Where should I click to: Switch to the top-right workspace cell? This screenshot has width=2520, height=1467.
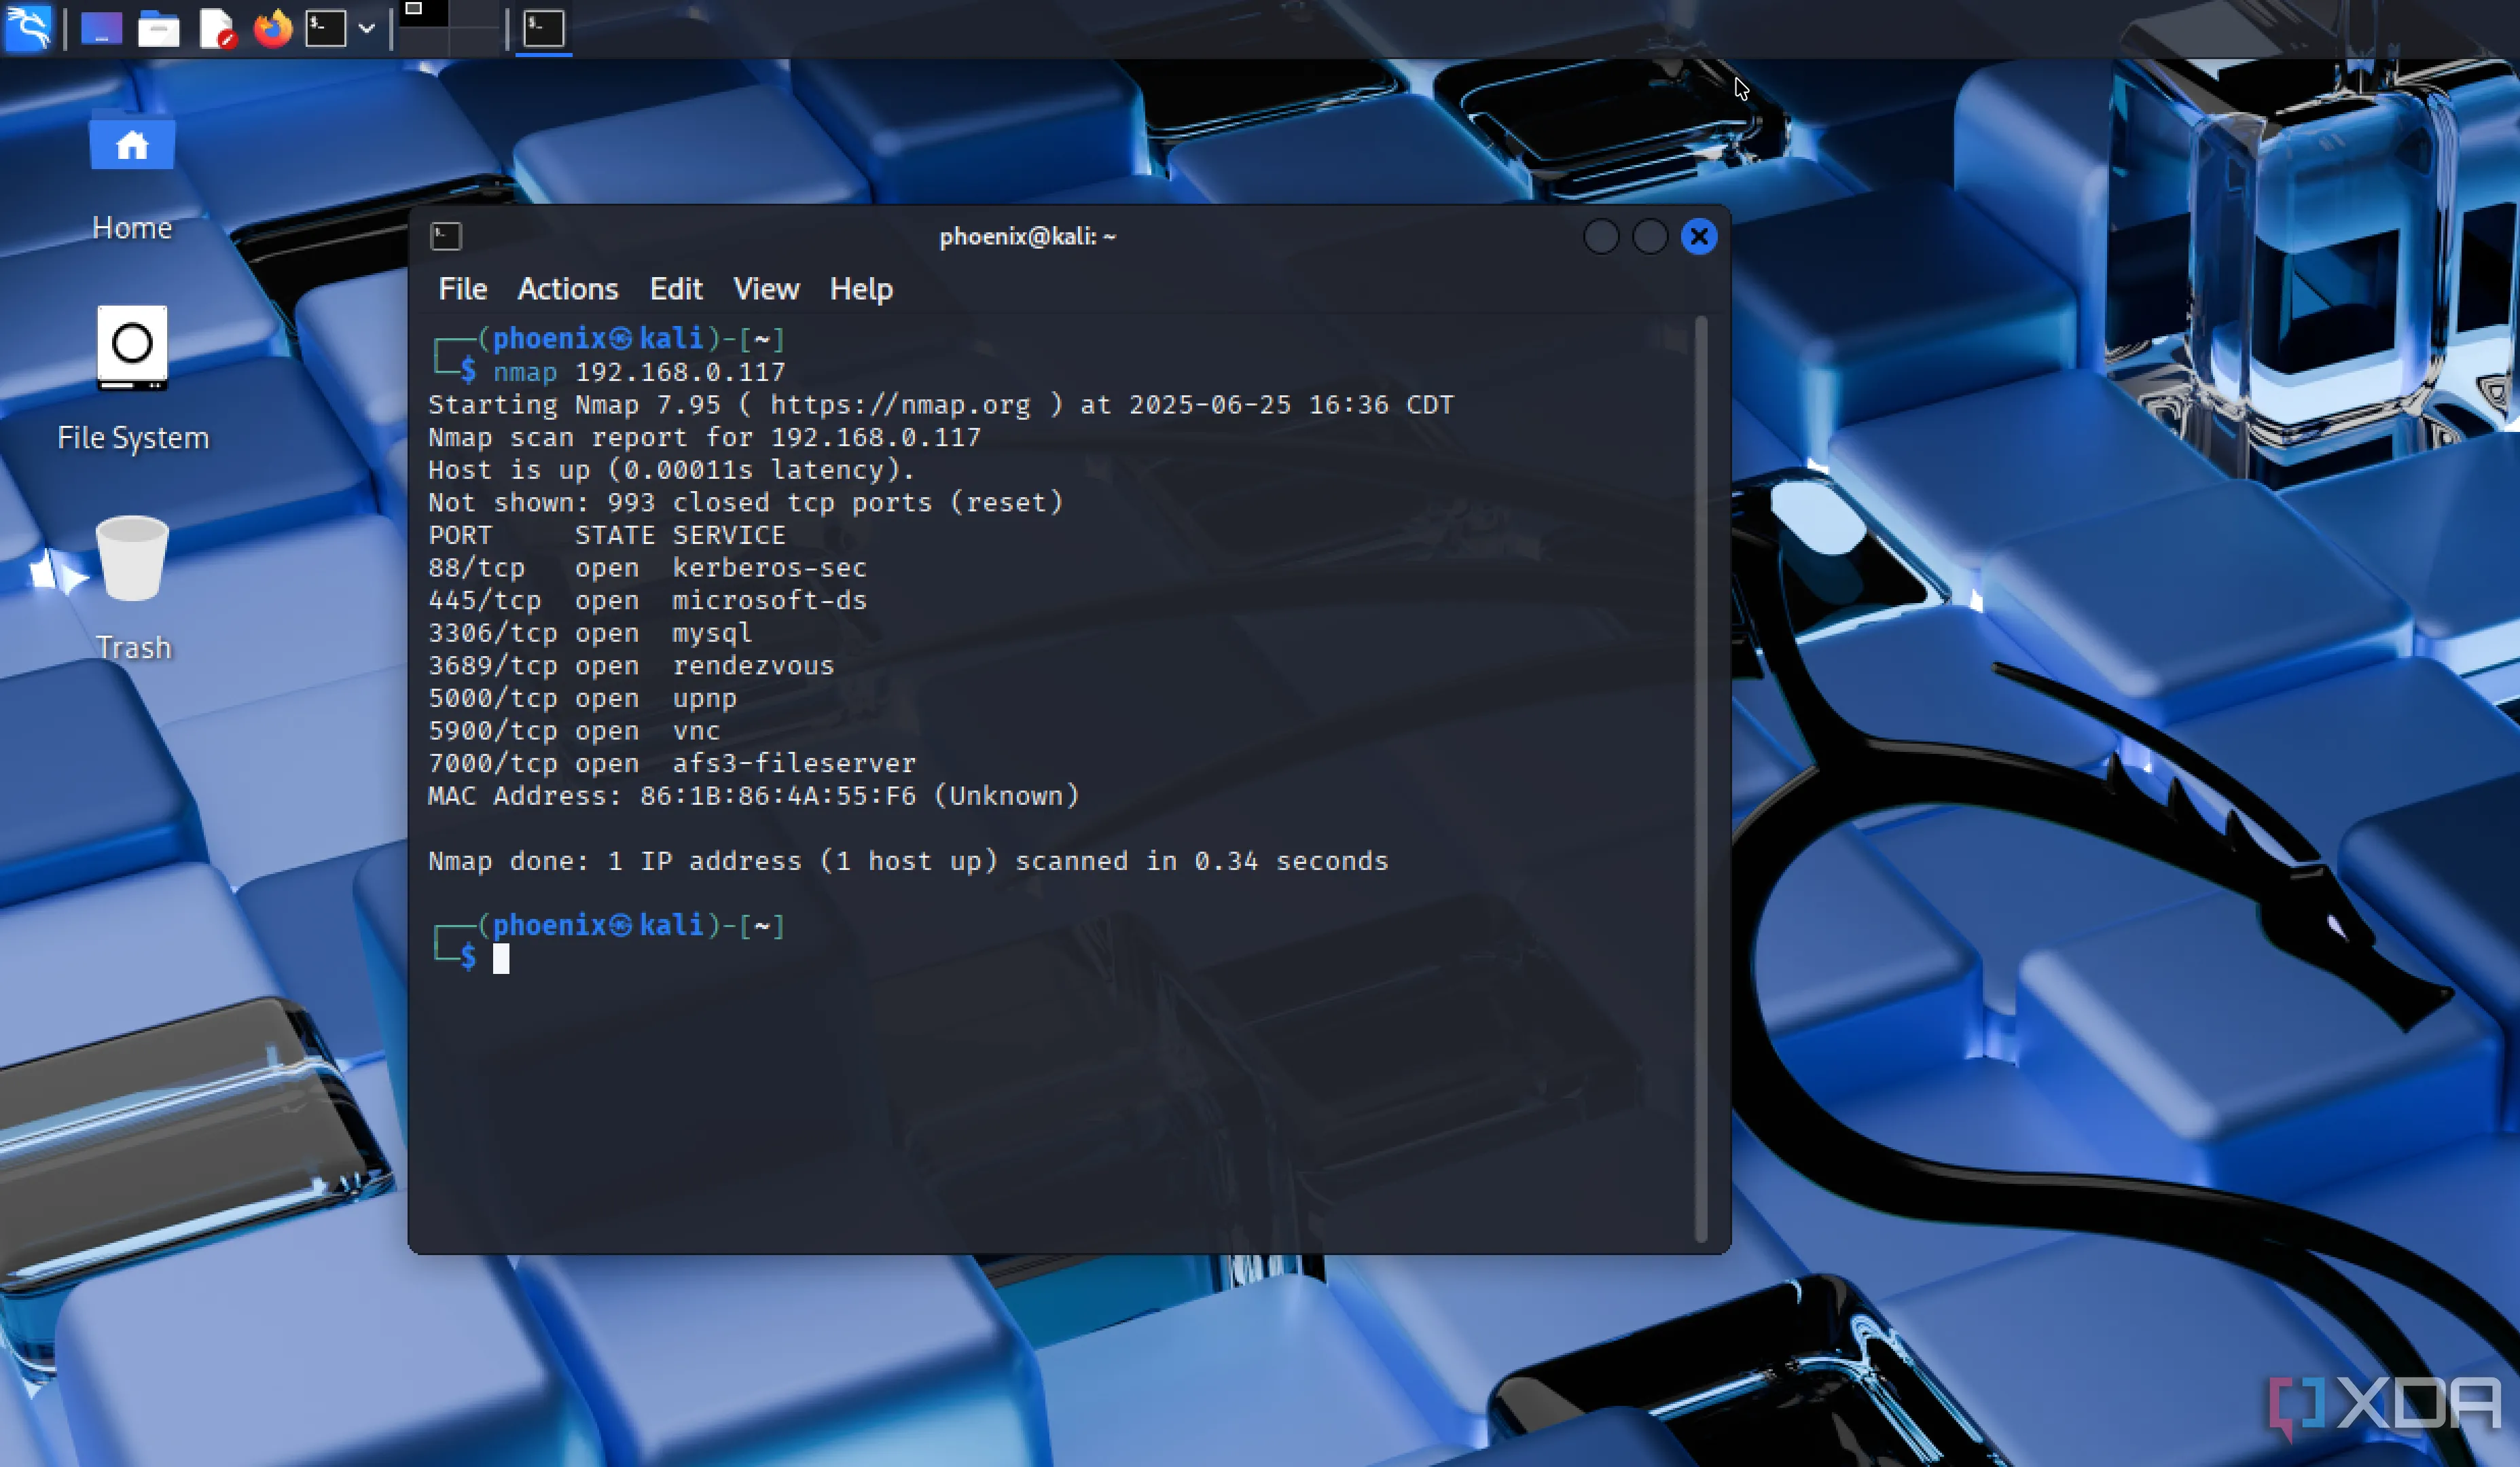[x=475, y=13]
